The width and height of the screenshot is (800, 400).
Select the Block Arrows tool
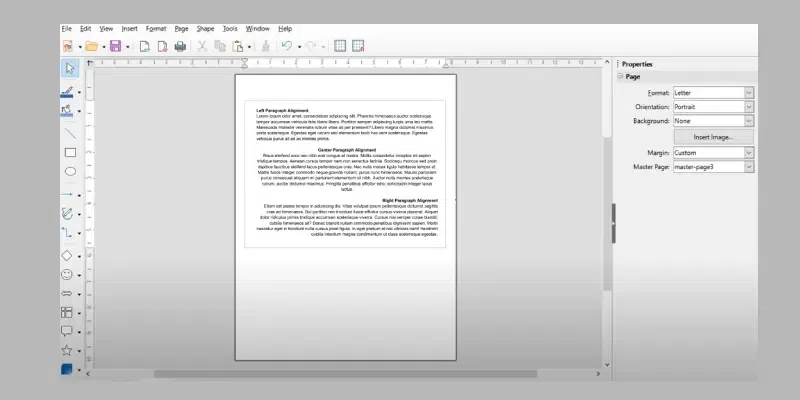tap(67, 293)
